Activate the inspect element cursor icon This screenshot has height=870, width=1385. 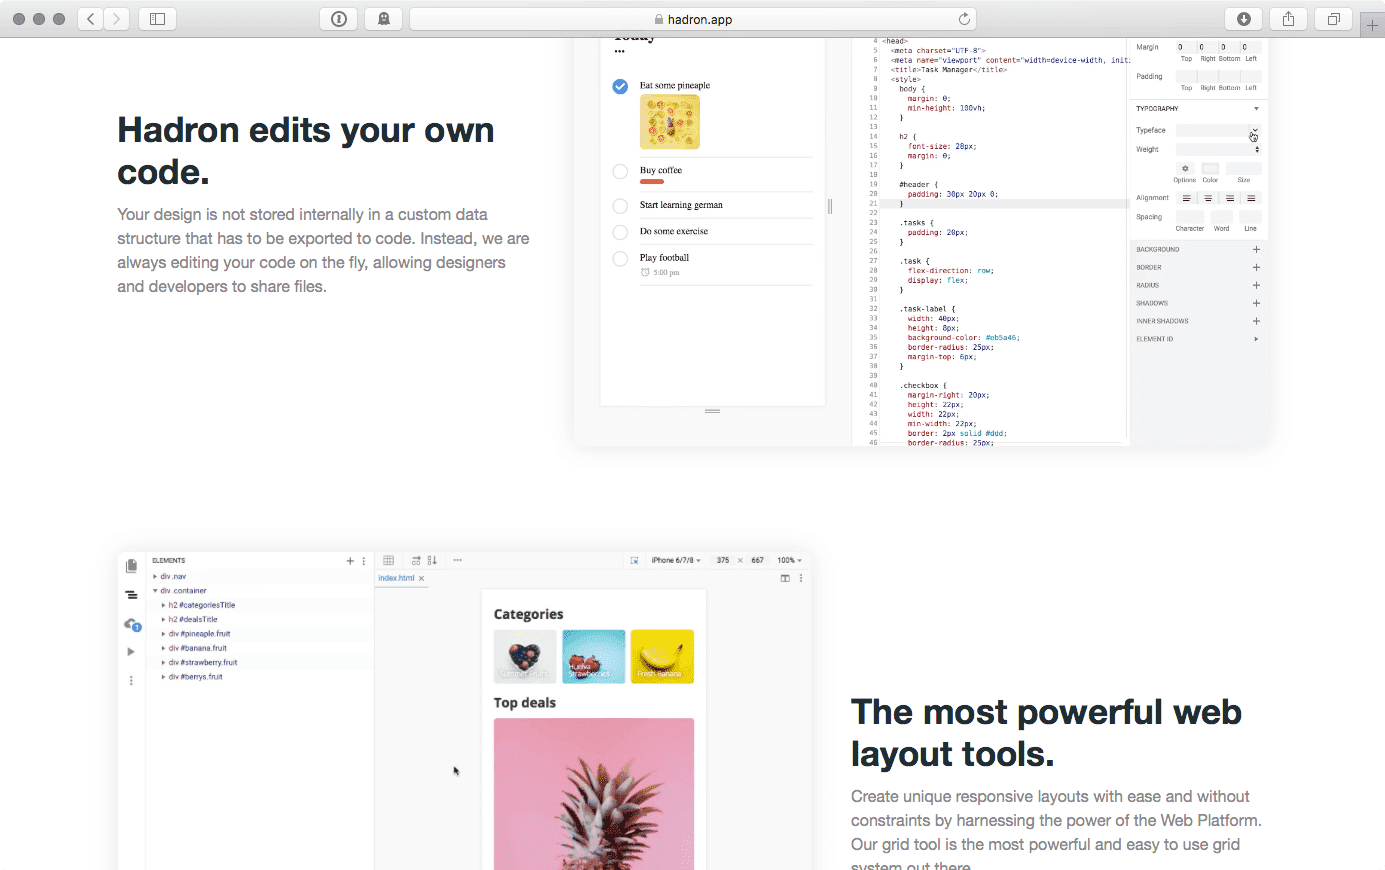tap(635, 560)
